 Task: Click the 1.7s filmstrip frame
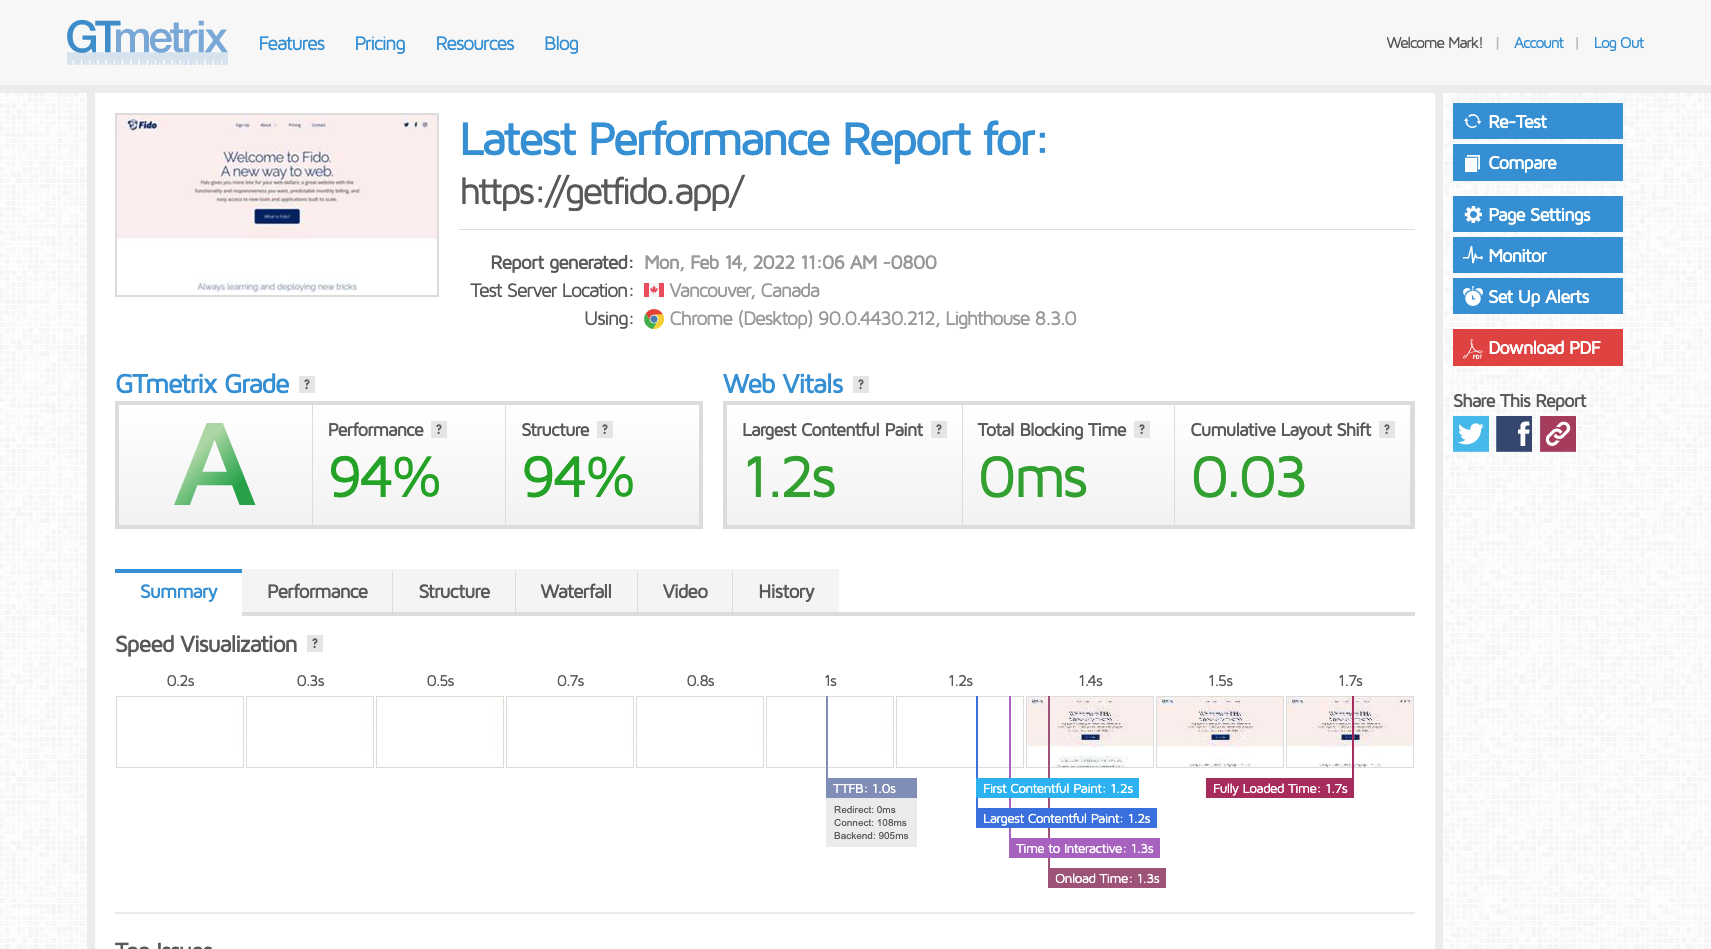tap(1350, 732)
